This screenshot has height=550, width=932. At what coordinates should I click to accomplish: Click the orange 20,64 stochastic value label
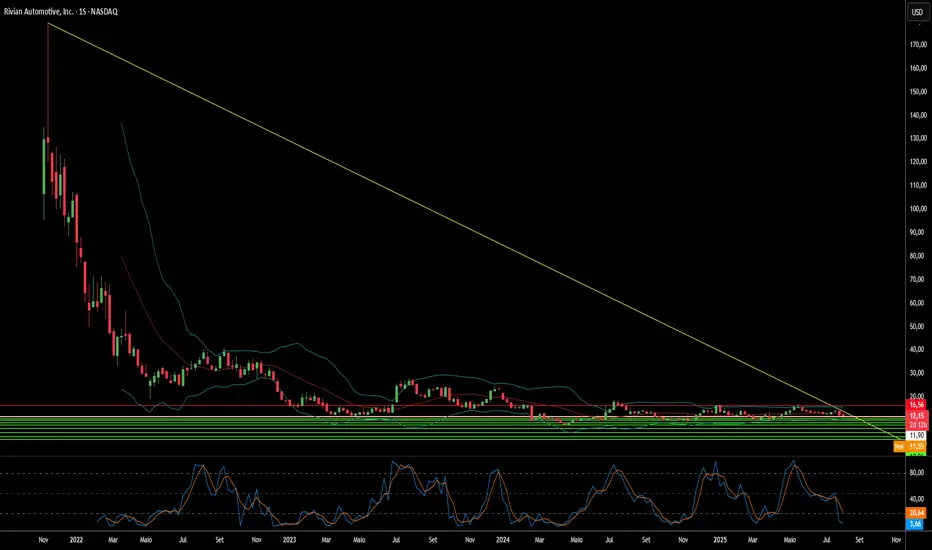pos(915,513)
